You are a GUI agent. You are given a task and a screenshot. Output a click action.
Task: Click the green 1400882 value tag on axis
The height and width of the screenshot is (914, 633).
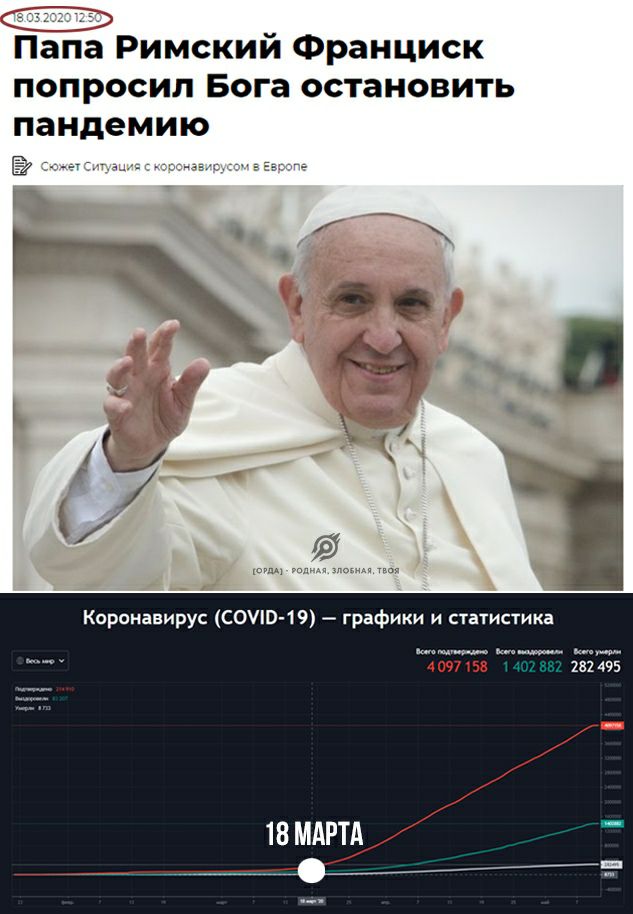[x=613, y=824]
